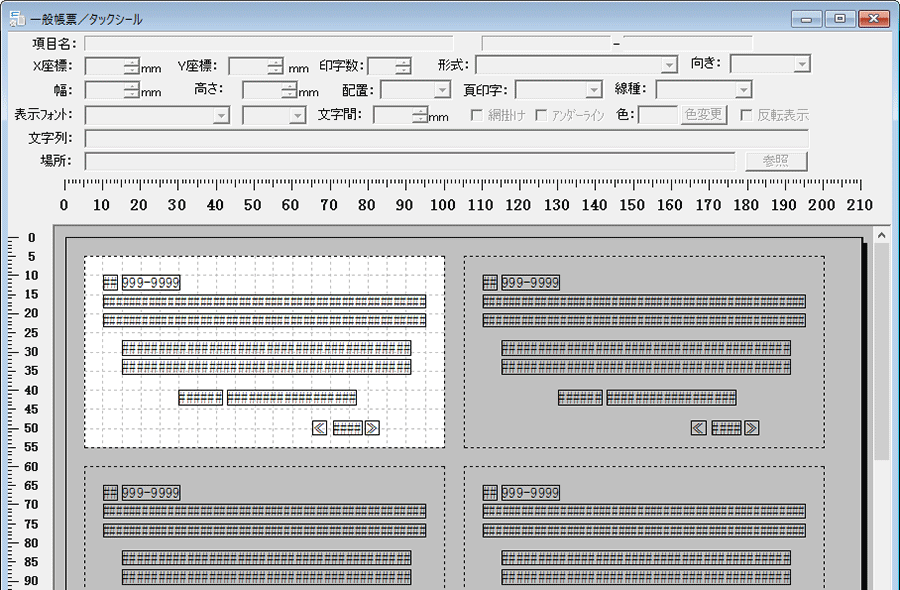Click the vertical scrollbar thumb
This screenshot has width=900, height=590.
pyautogui.click(x=881, y=351)
